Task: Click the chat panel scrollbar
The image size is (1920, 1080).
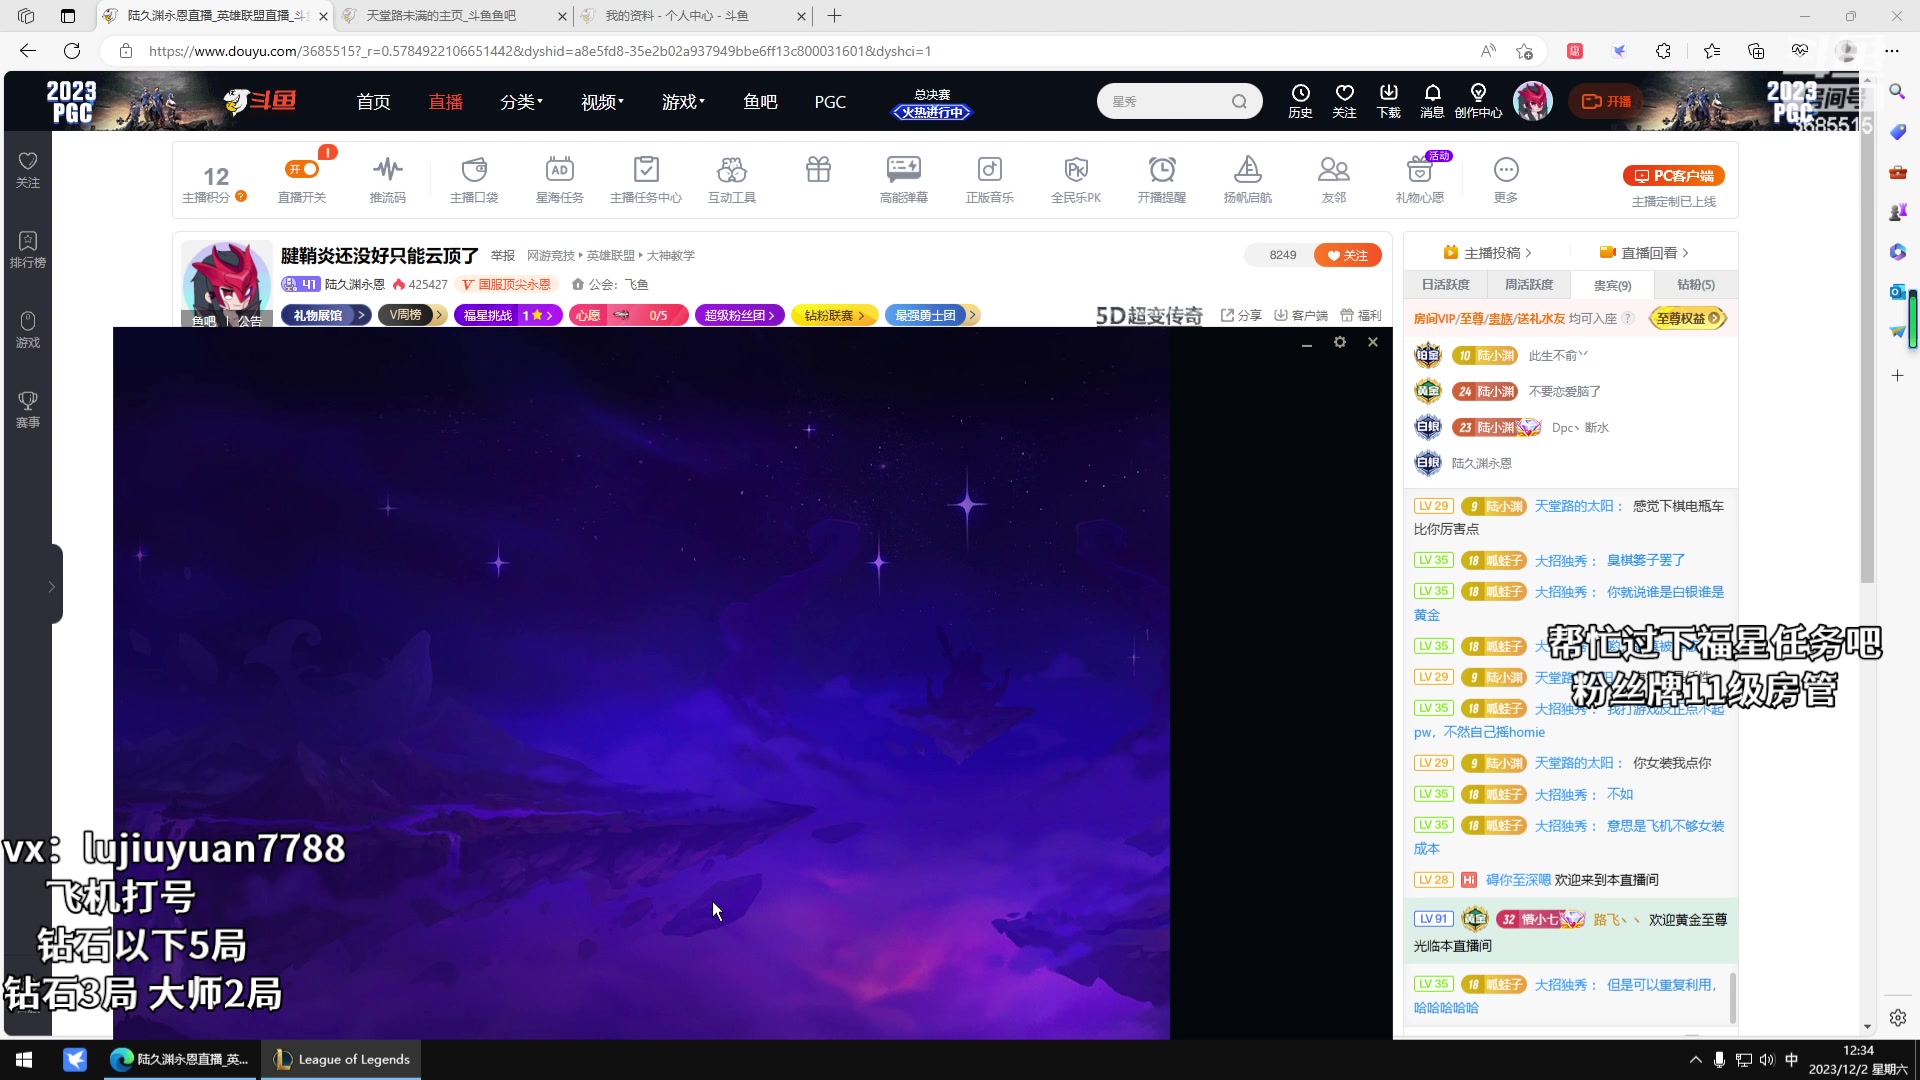Action: tap(1733, 998)
